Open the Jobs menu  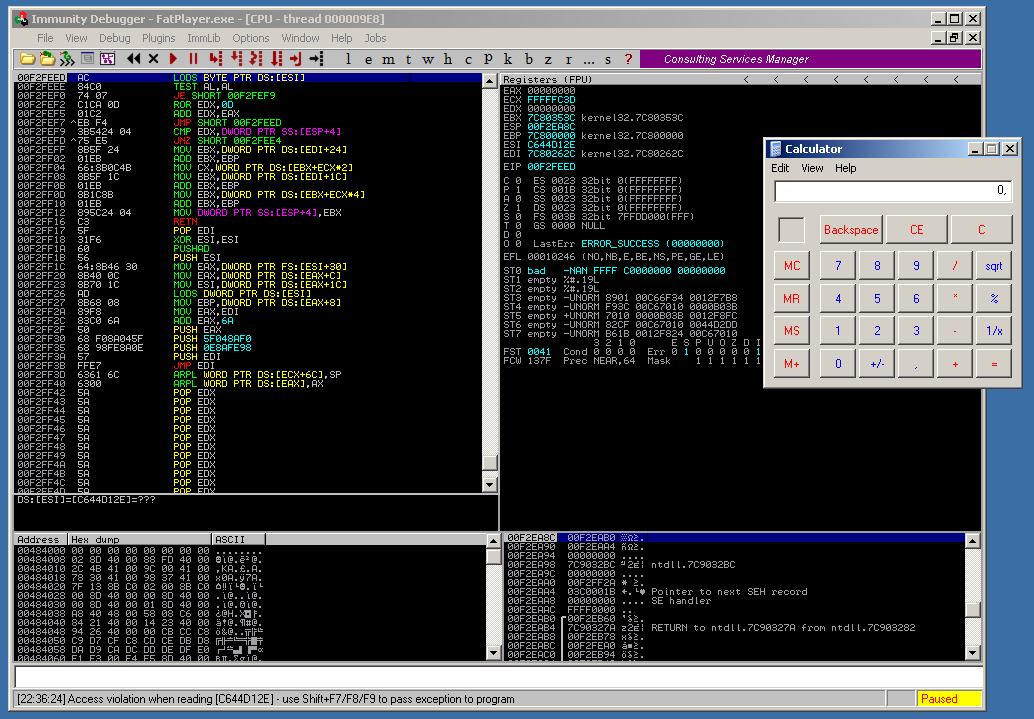point(375,38)
